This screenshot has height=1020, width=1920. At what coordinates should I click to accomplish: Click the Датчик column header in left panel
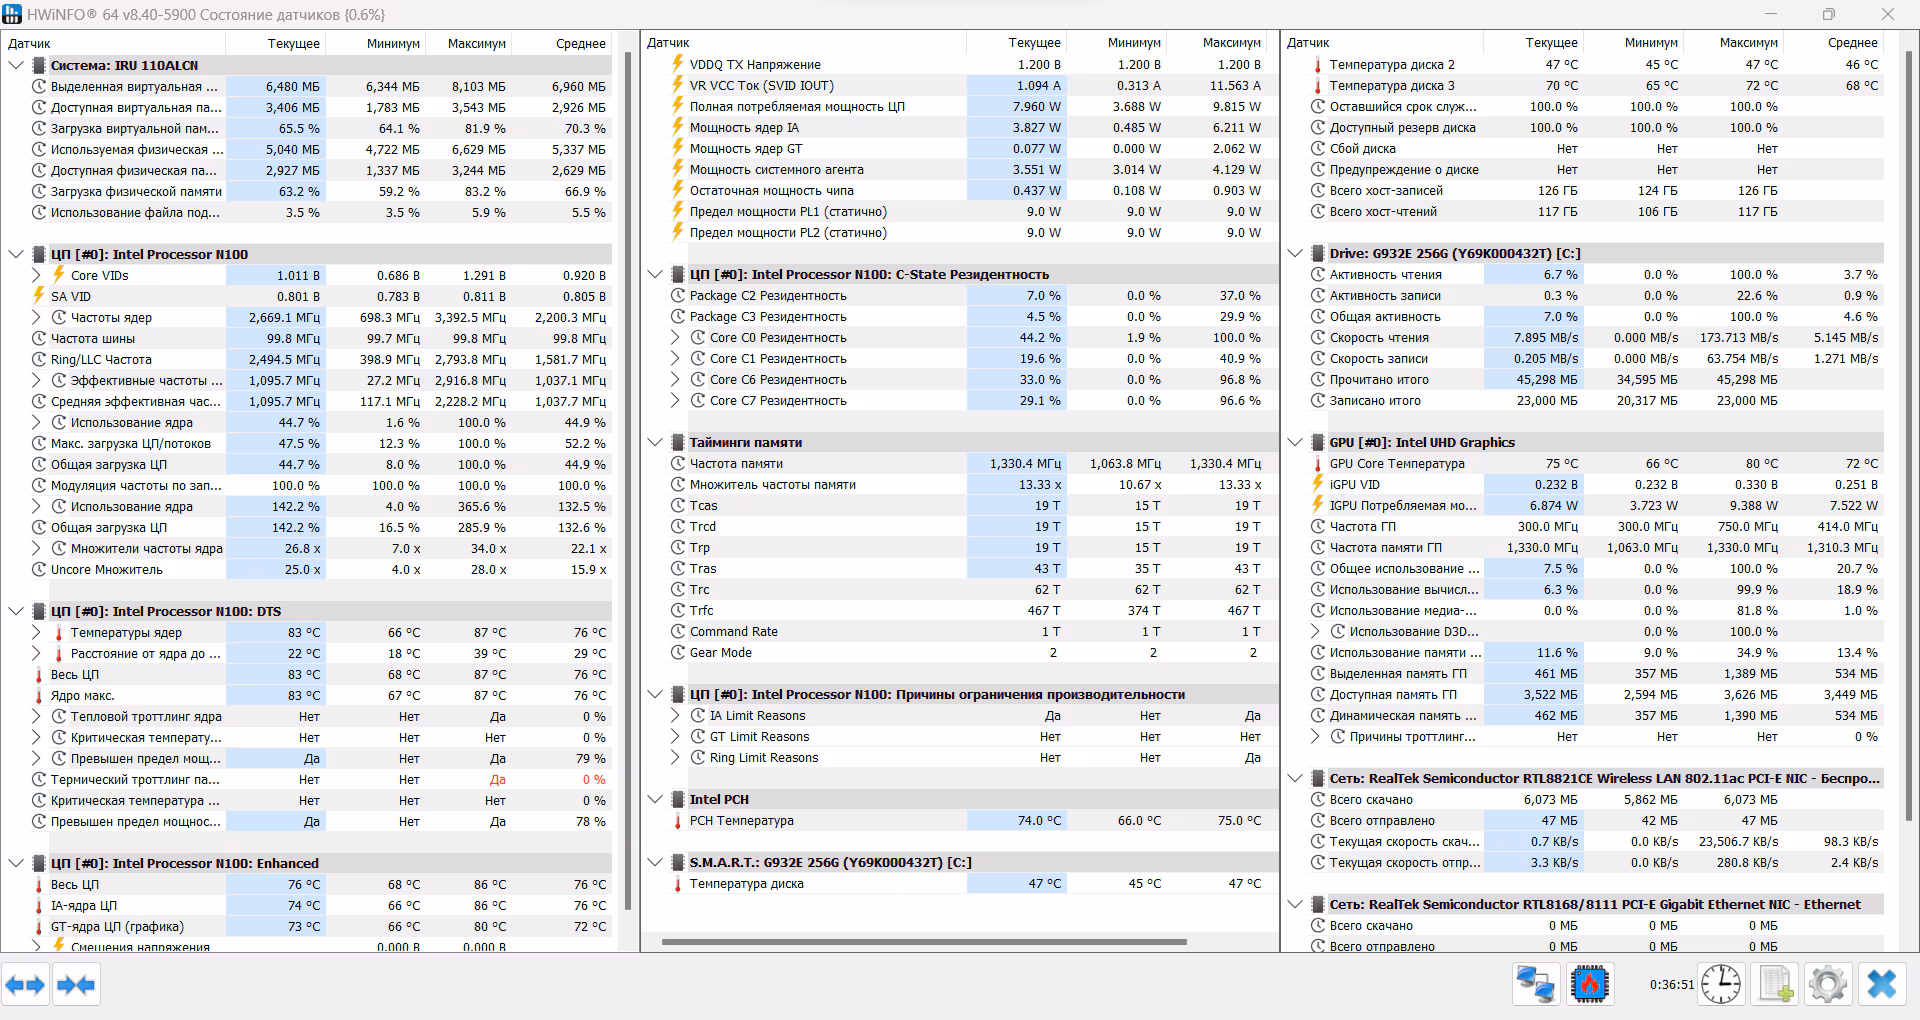tap(30, 43)
